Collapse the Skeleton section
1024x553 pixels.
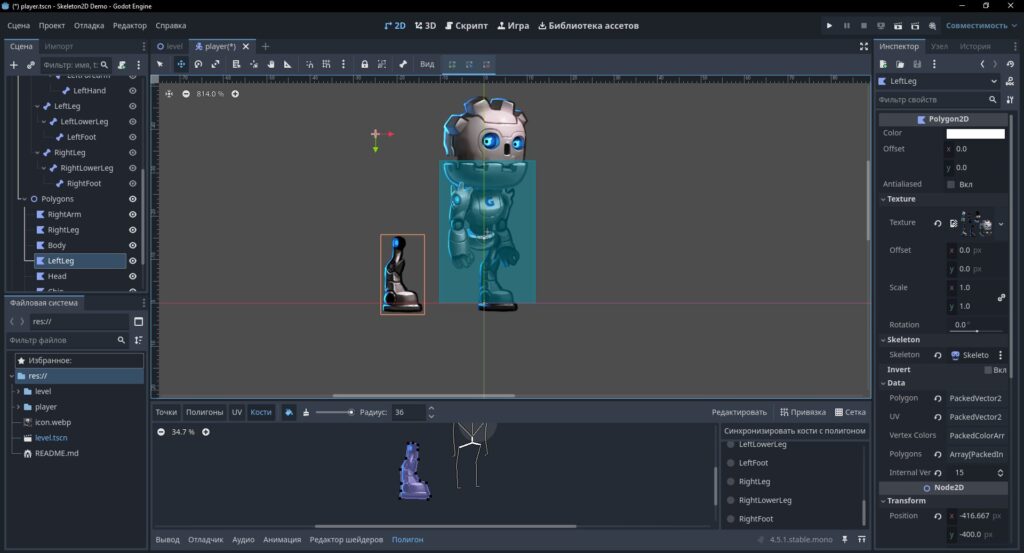coord(883,340)
